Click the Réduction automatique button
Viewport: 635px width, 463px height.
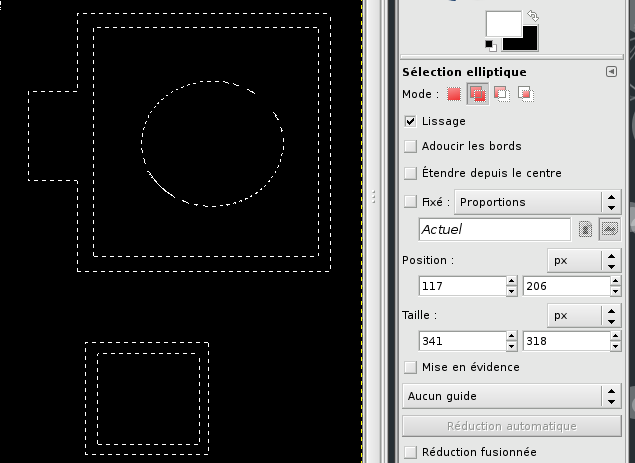(x=511, y=426)
